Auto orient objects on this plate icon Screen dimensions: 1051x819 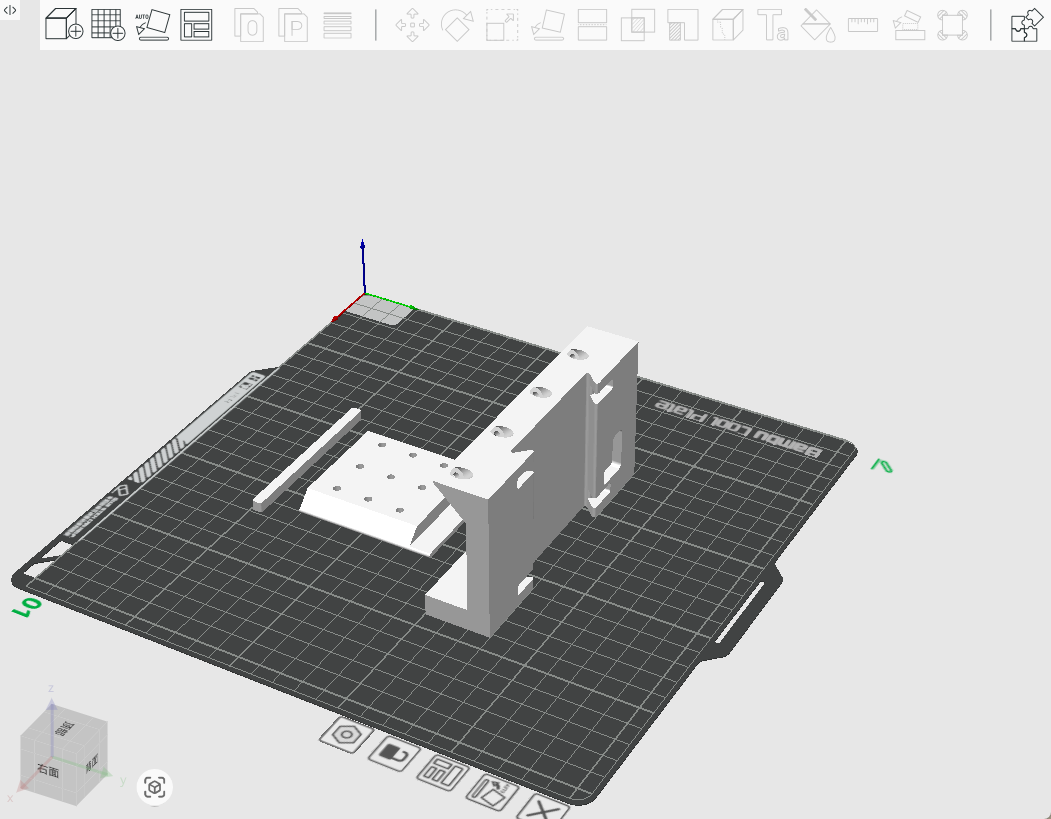point(492,792)
